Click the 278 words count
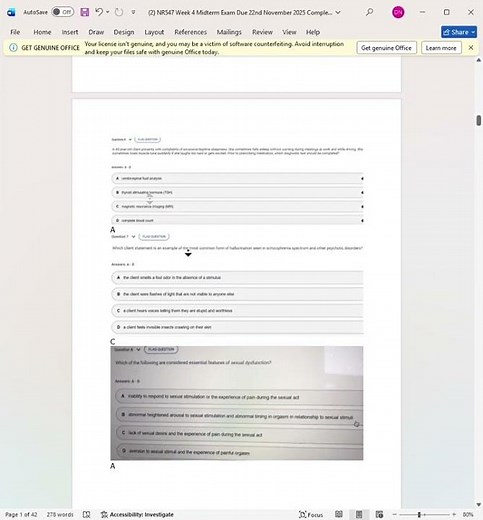 coord(60,514)
